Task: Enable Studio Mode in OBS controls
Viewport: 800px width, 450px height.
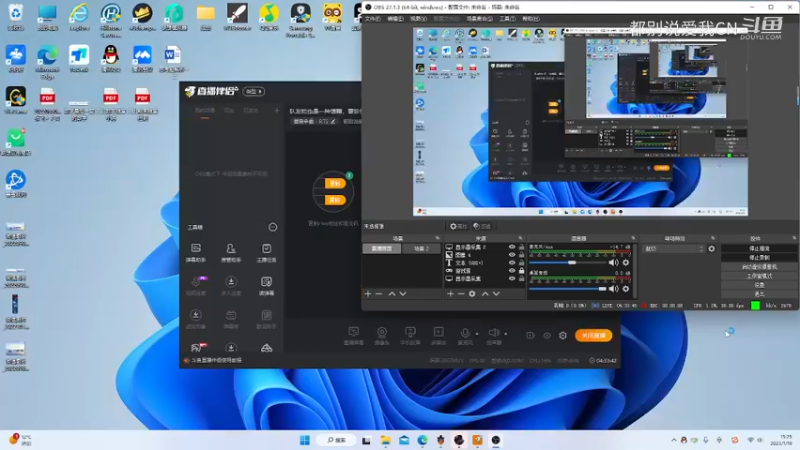Action: pyautogui.click(x=759, y=276)
